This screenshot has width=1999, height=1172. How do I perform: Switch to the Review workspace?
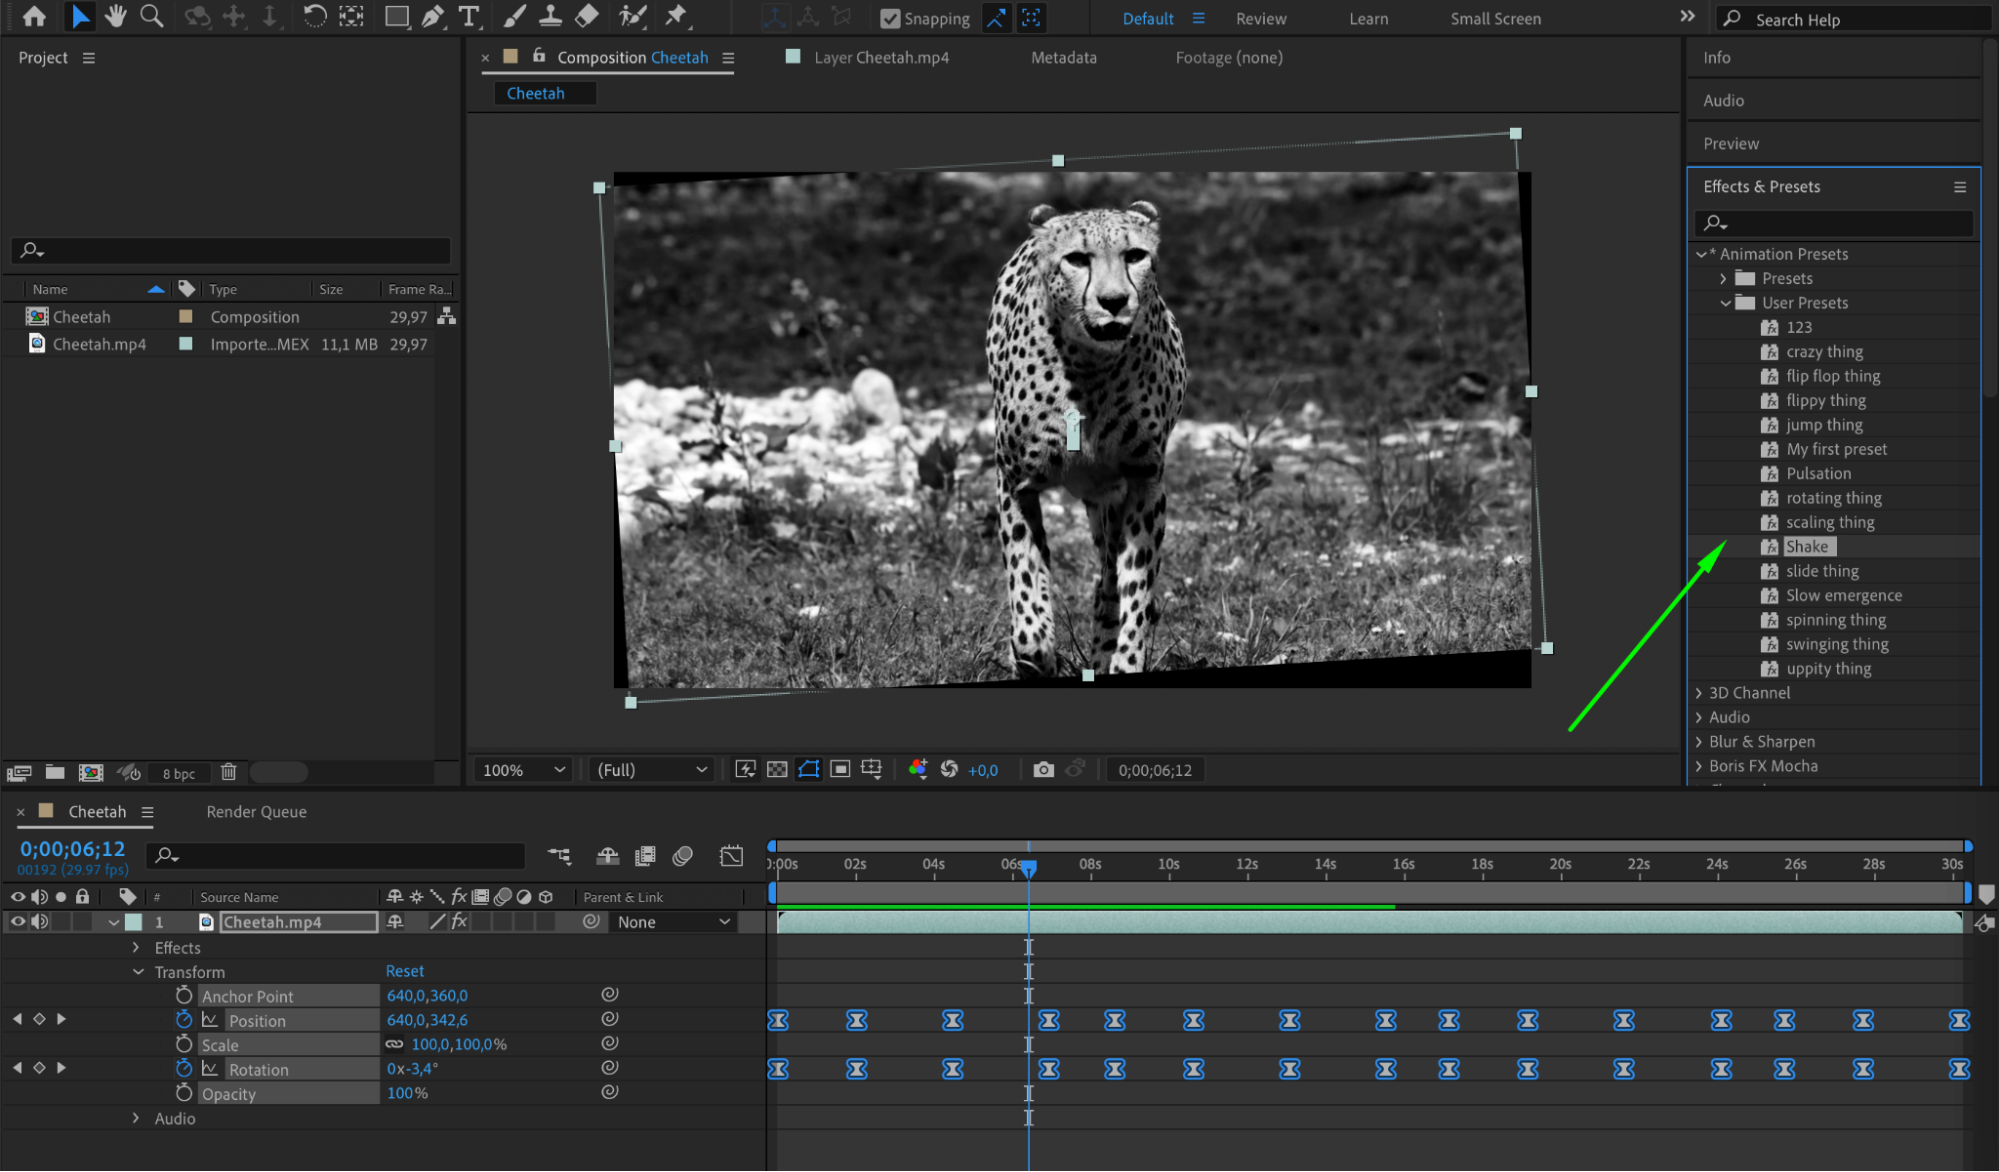click(1260, 18)
